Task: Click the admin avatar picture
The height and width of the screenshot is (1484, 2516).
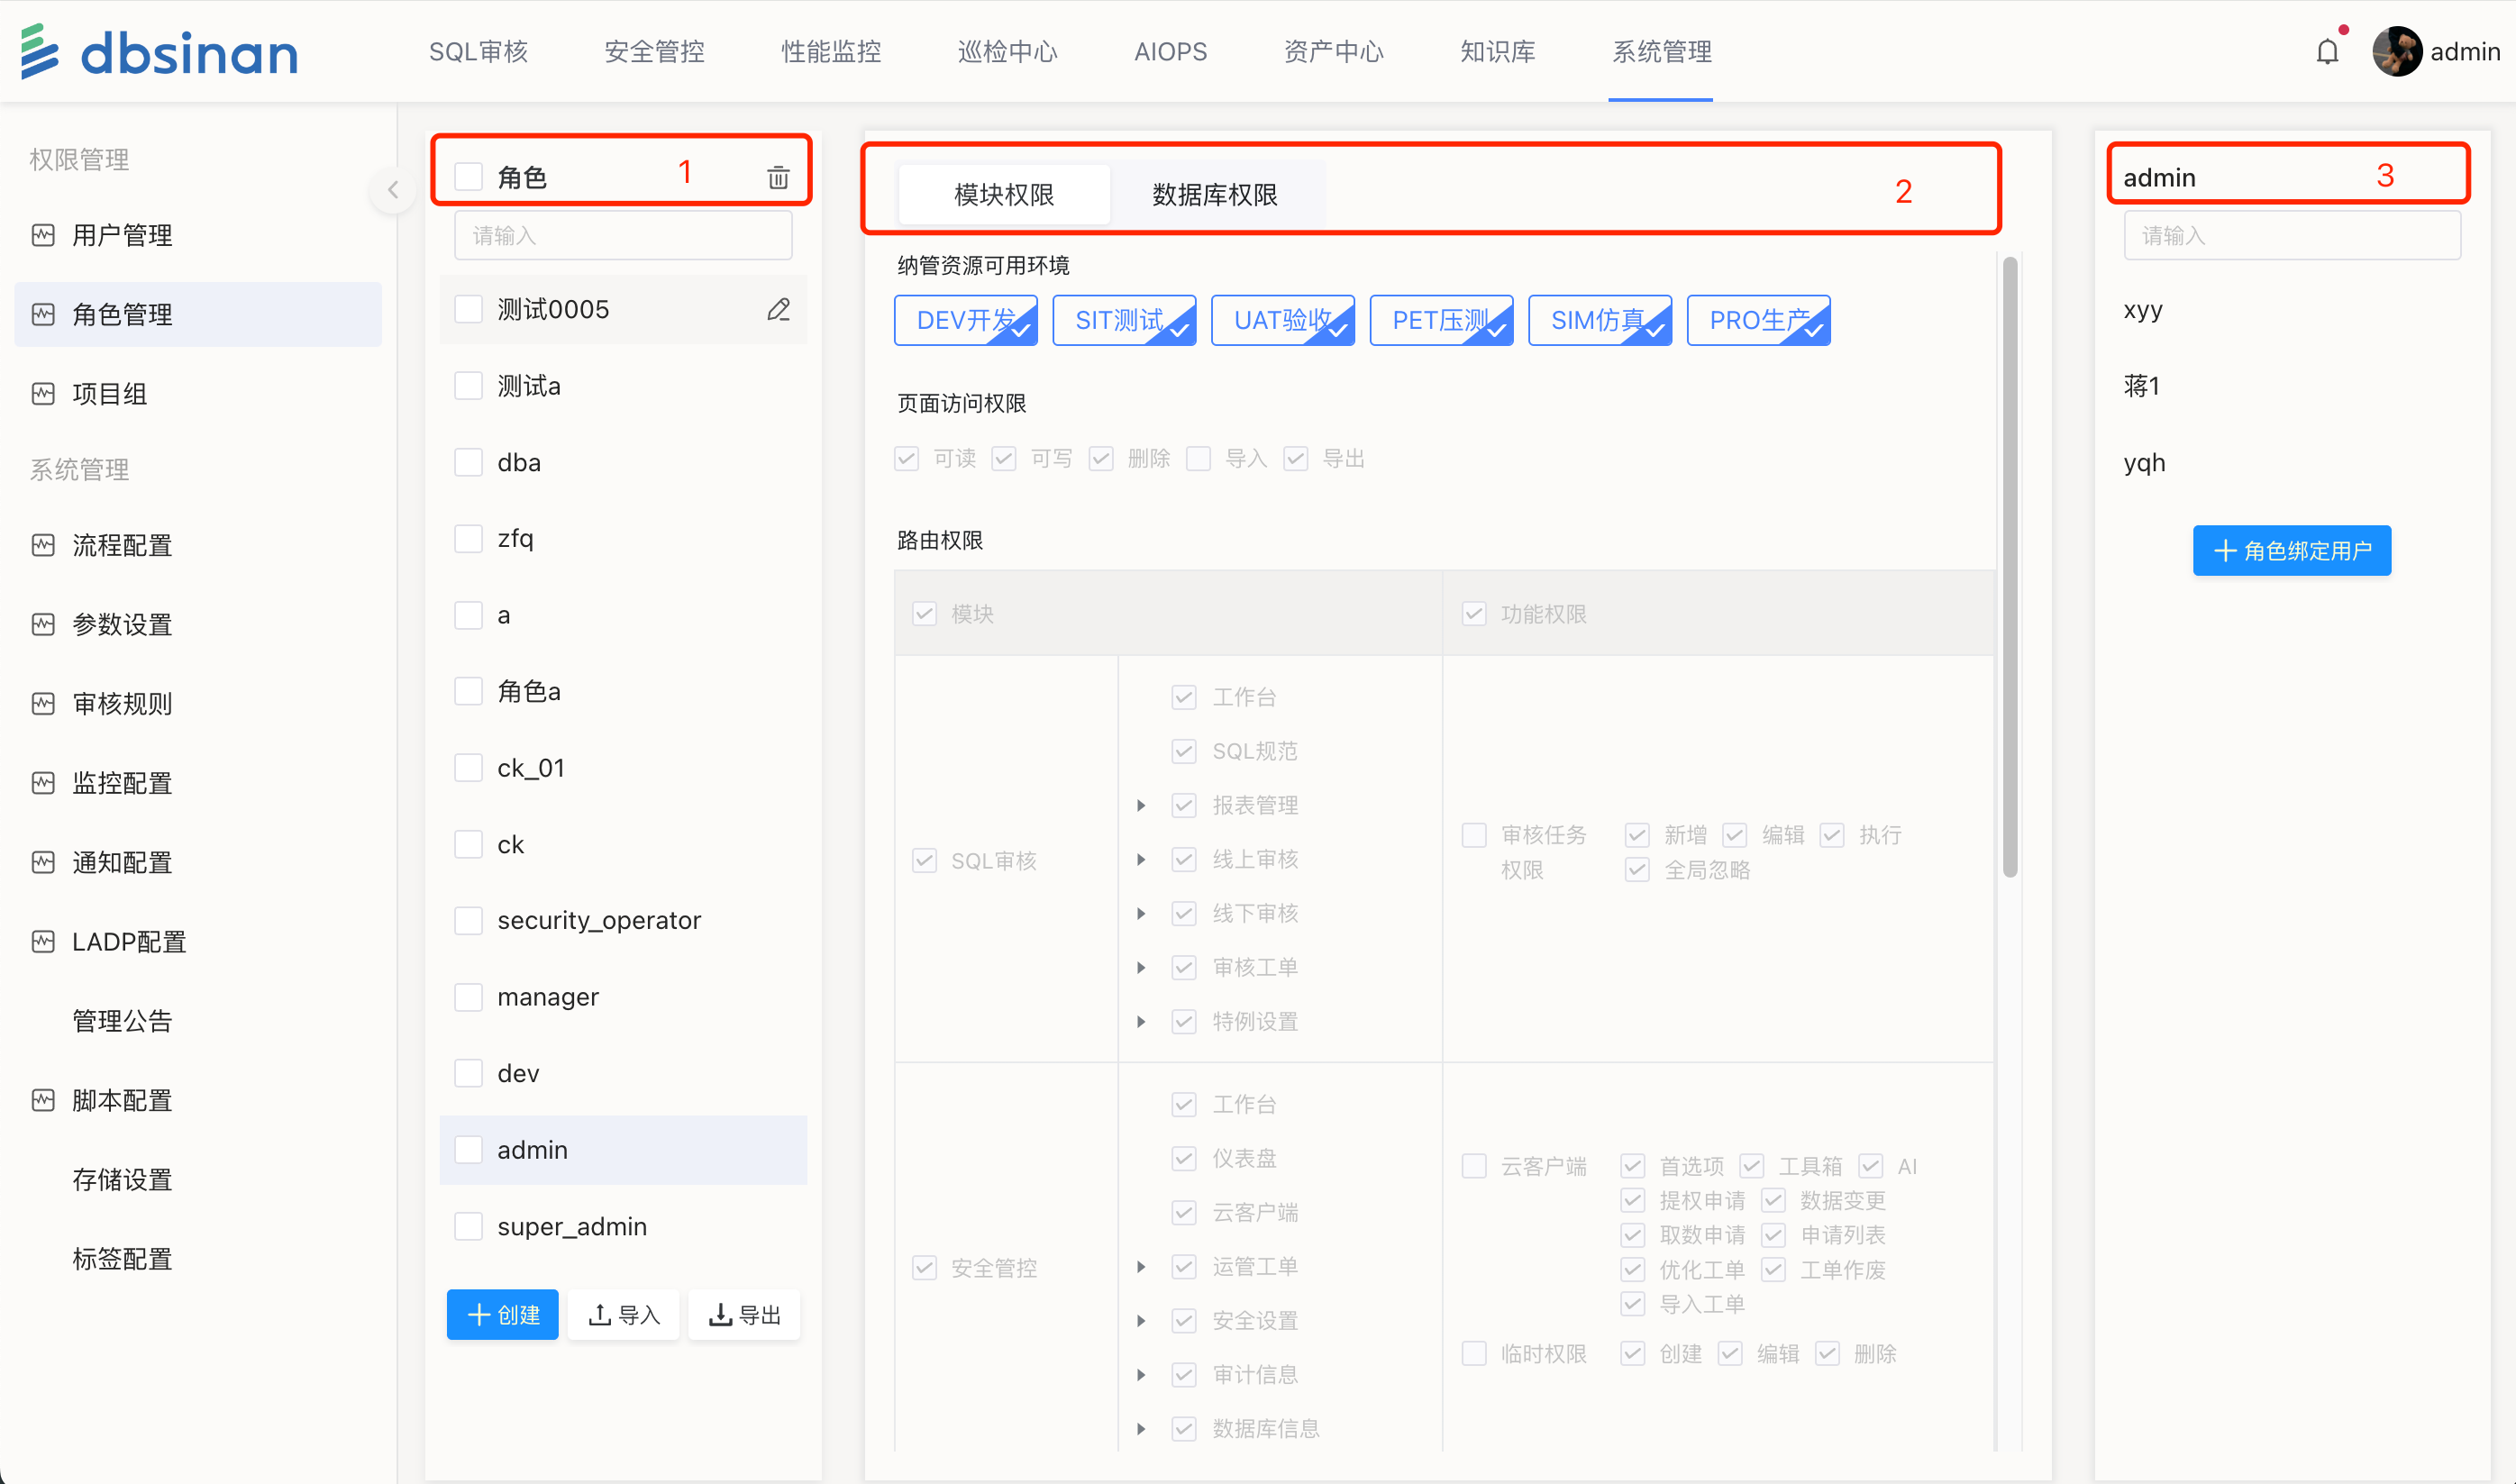Action: (2396, 51)
